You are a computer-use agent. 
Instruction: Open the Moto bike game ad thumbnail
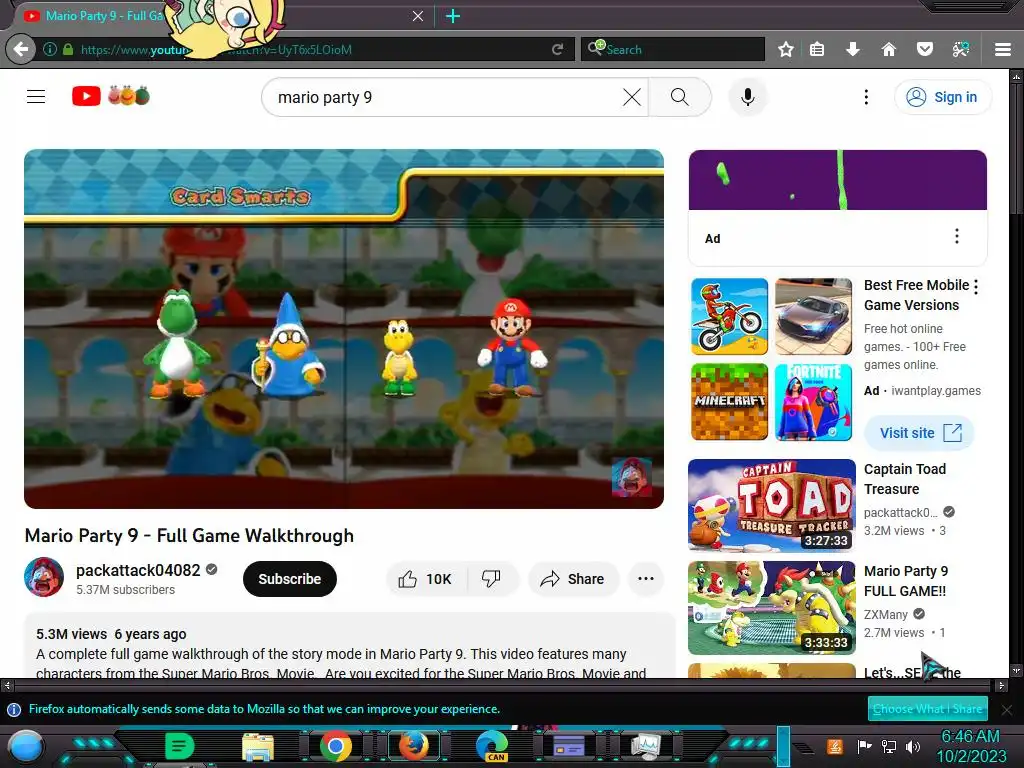pyautogui.click(x=729, y=317)
